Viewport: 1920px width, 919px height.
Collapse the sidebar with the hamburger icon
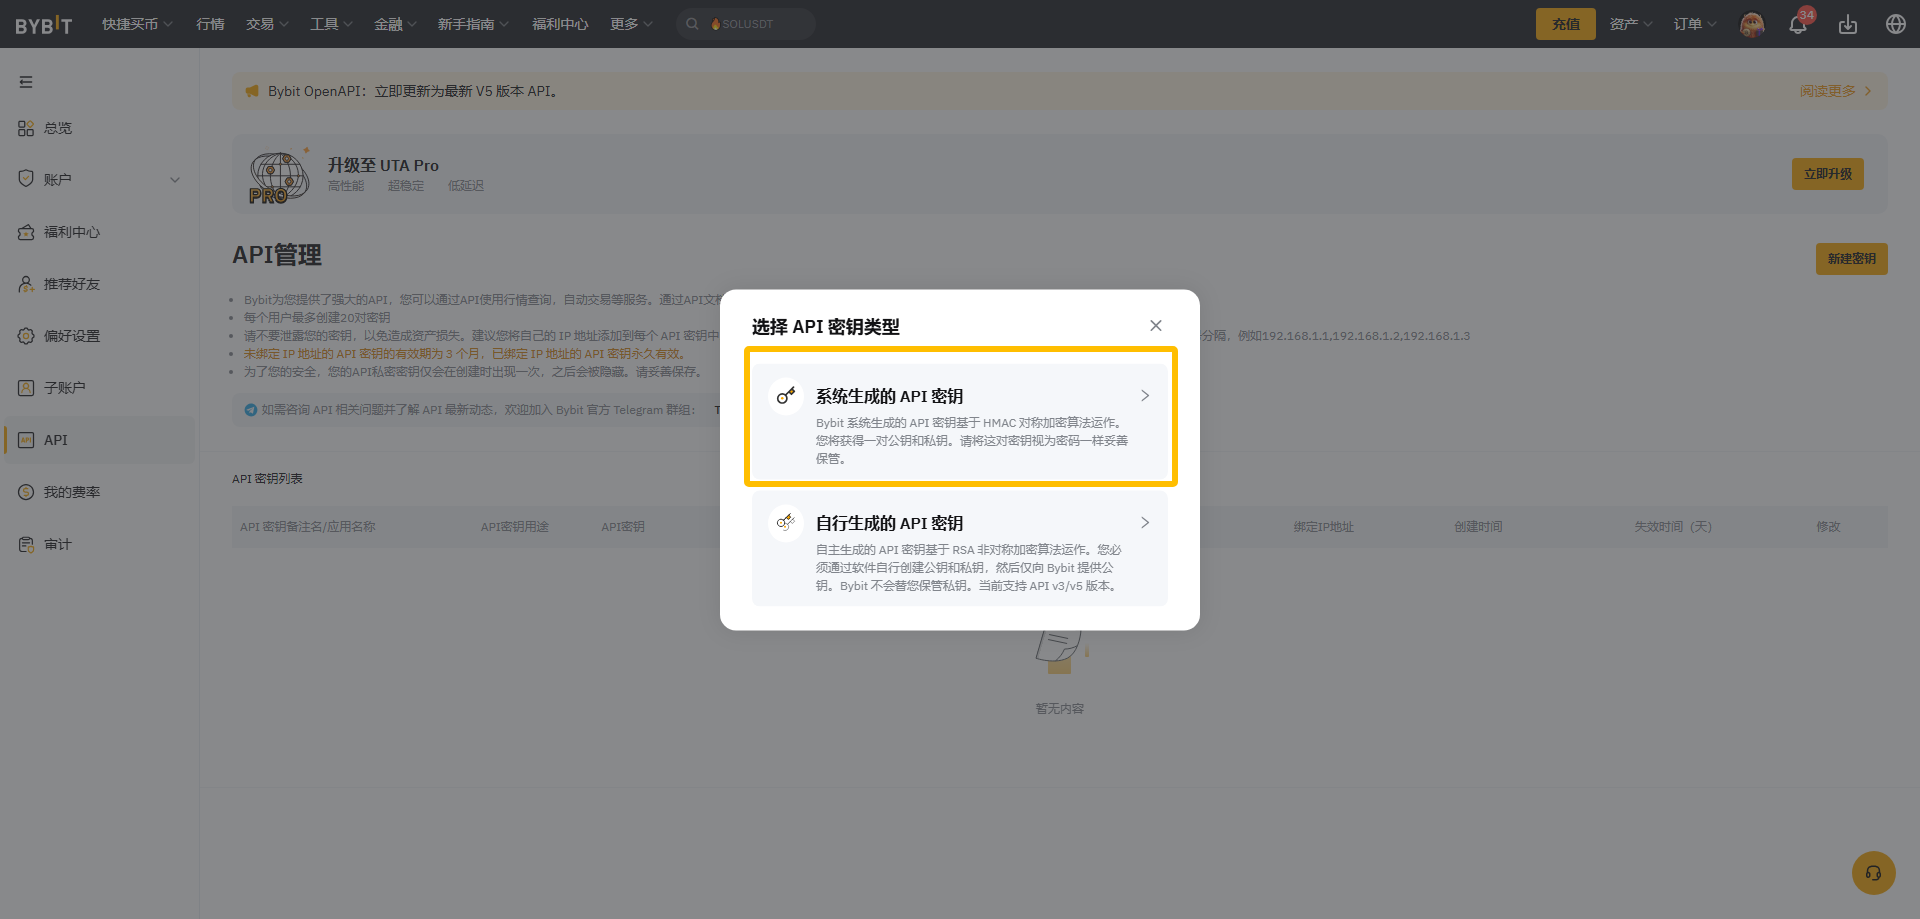click(x=26, y=82)
